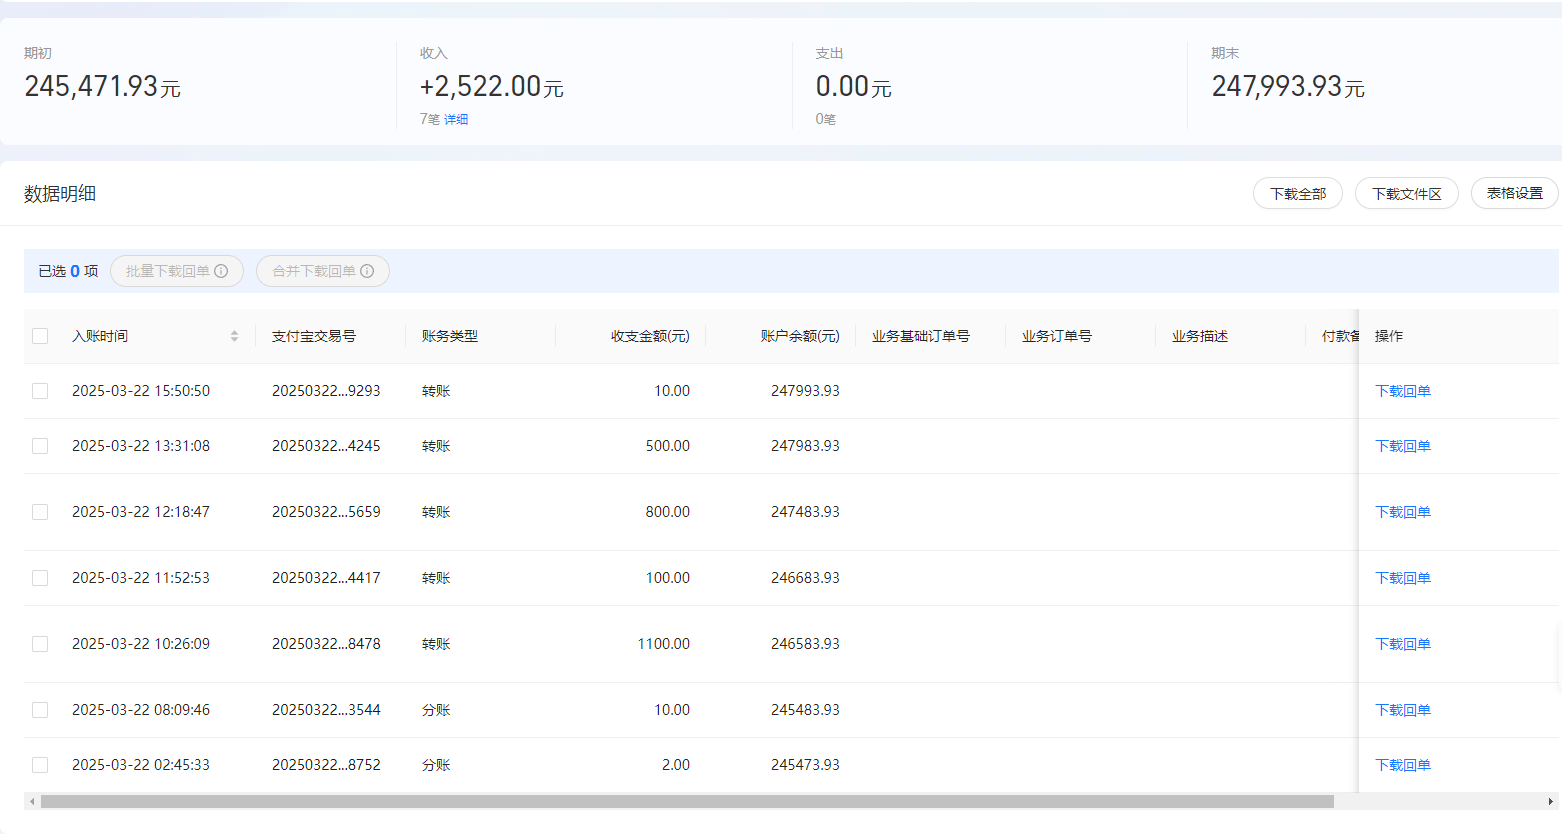Click the 分账 type in the 08:09:46 row
This screenshot has width=1562, height=834.
point(436,710)
